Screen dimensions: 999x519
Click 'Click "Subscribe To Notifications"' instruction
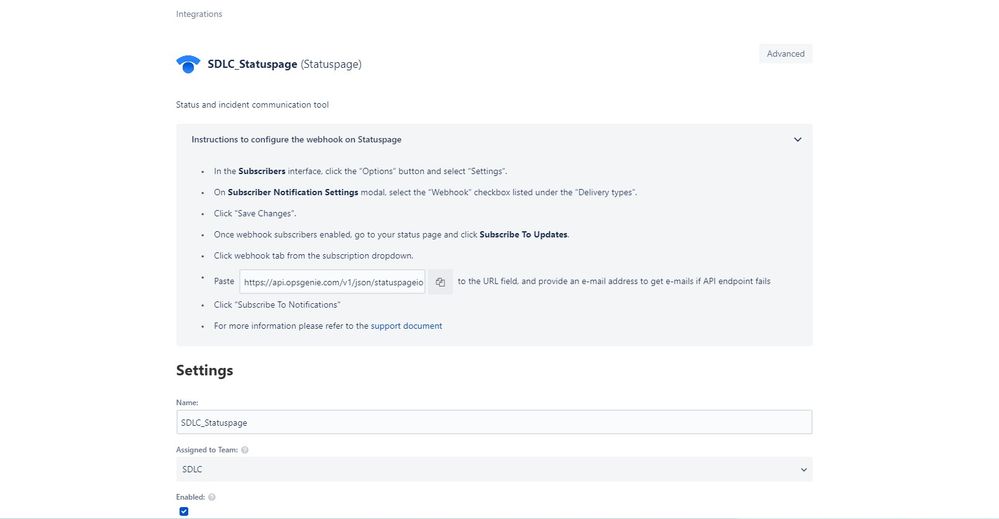coord(277,304)
